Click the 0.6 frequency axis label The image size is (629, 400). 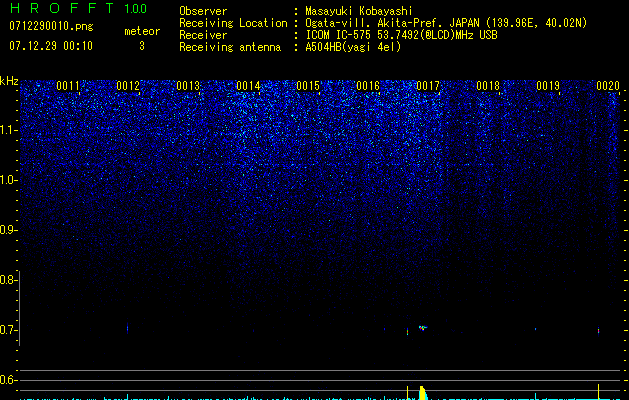[8, 380]
